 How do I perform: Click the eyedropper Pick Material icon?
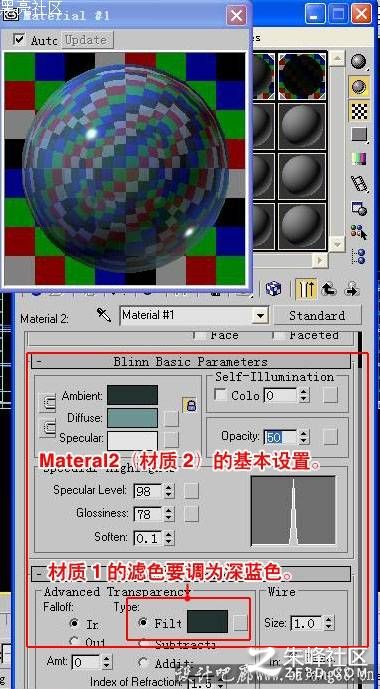coord(104,315)
